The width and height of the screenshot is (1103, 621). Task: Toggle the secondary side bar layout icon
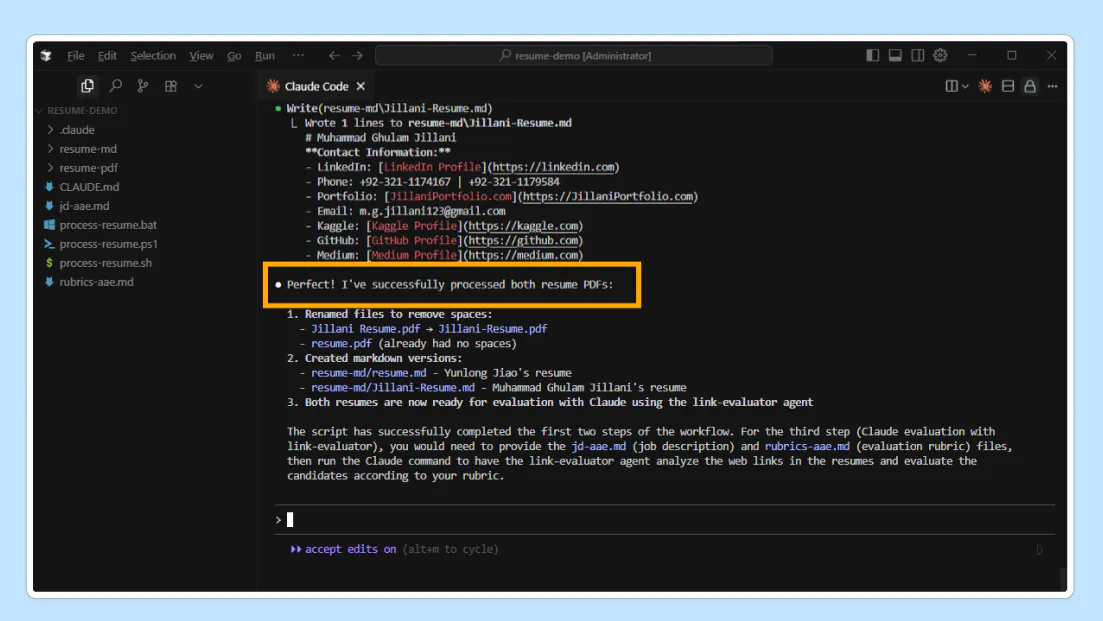(x=917, y=55)
